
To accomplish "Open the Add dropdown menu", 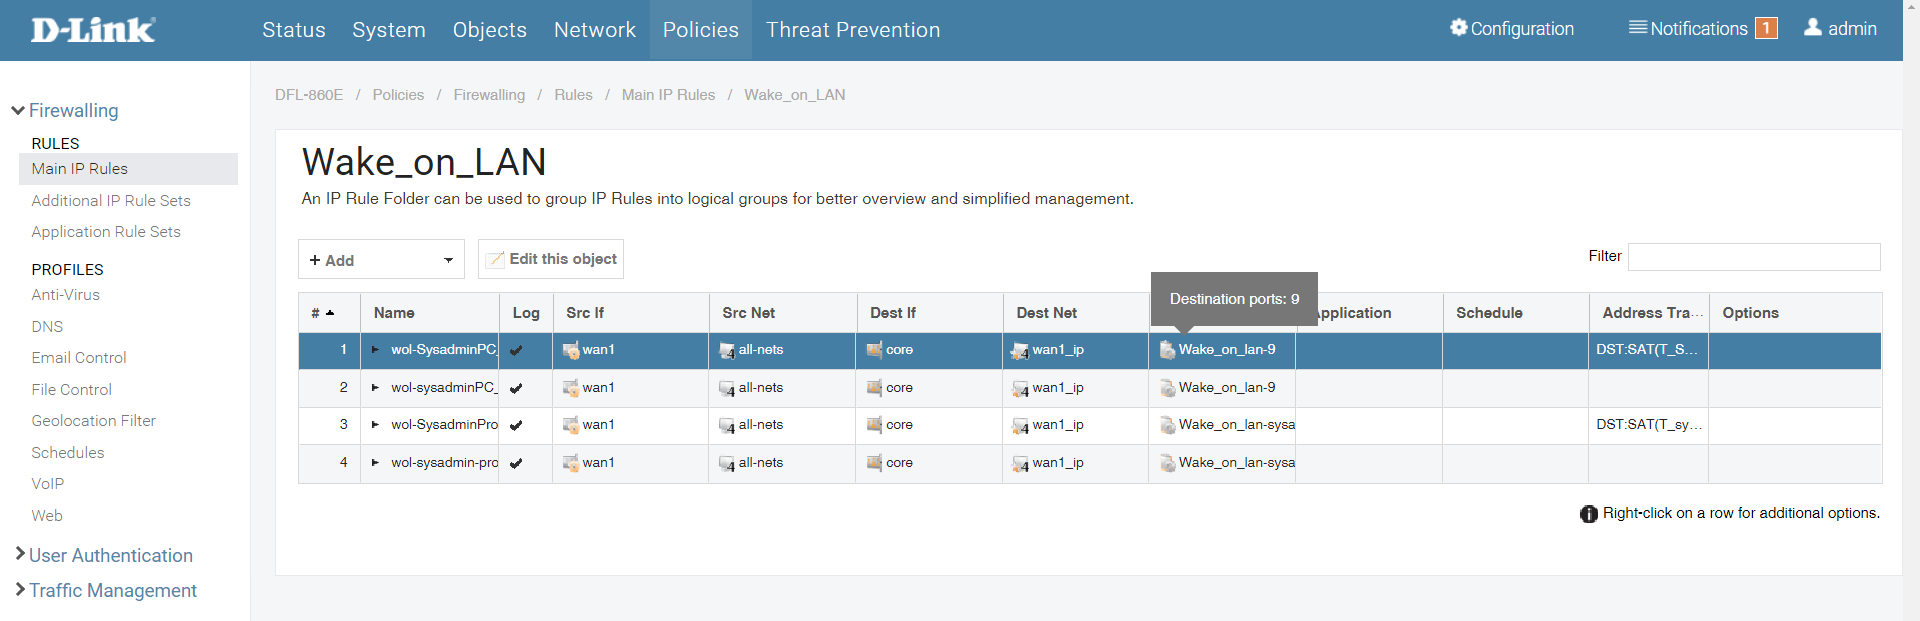I will coord(381,260).
